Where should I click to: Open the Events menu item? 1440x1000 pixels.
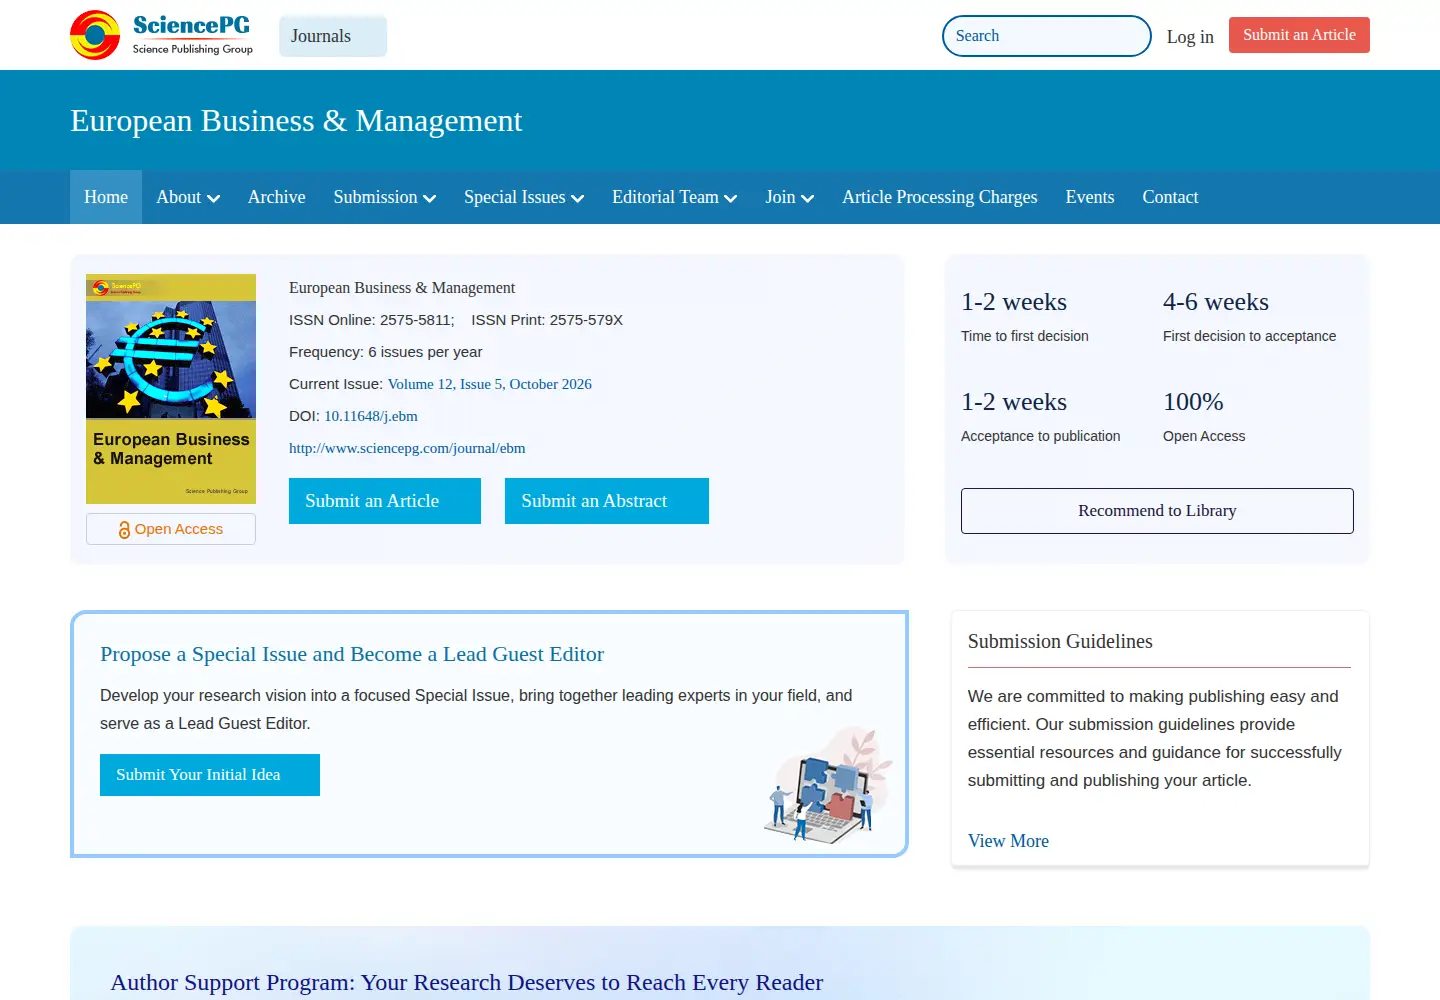[x=1090, y=197]
